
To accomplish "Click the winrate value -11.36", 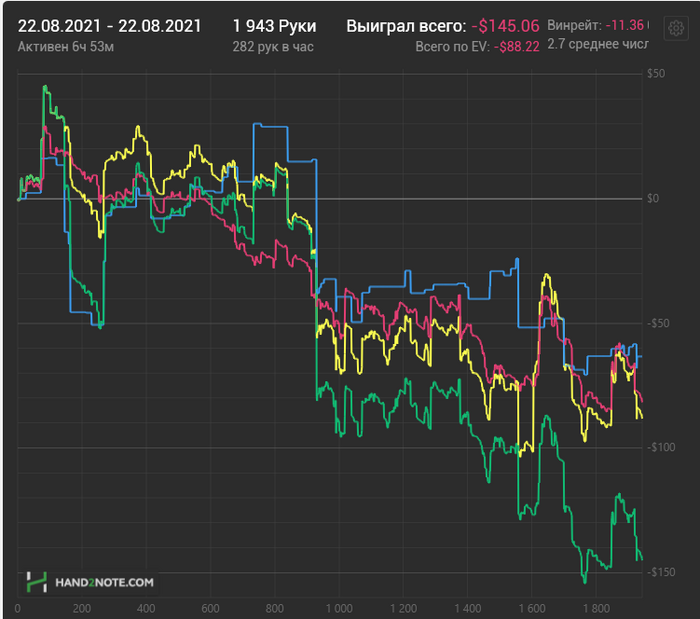I will 625,25.
